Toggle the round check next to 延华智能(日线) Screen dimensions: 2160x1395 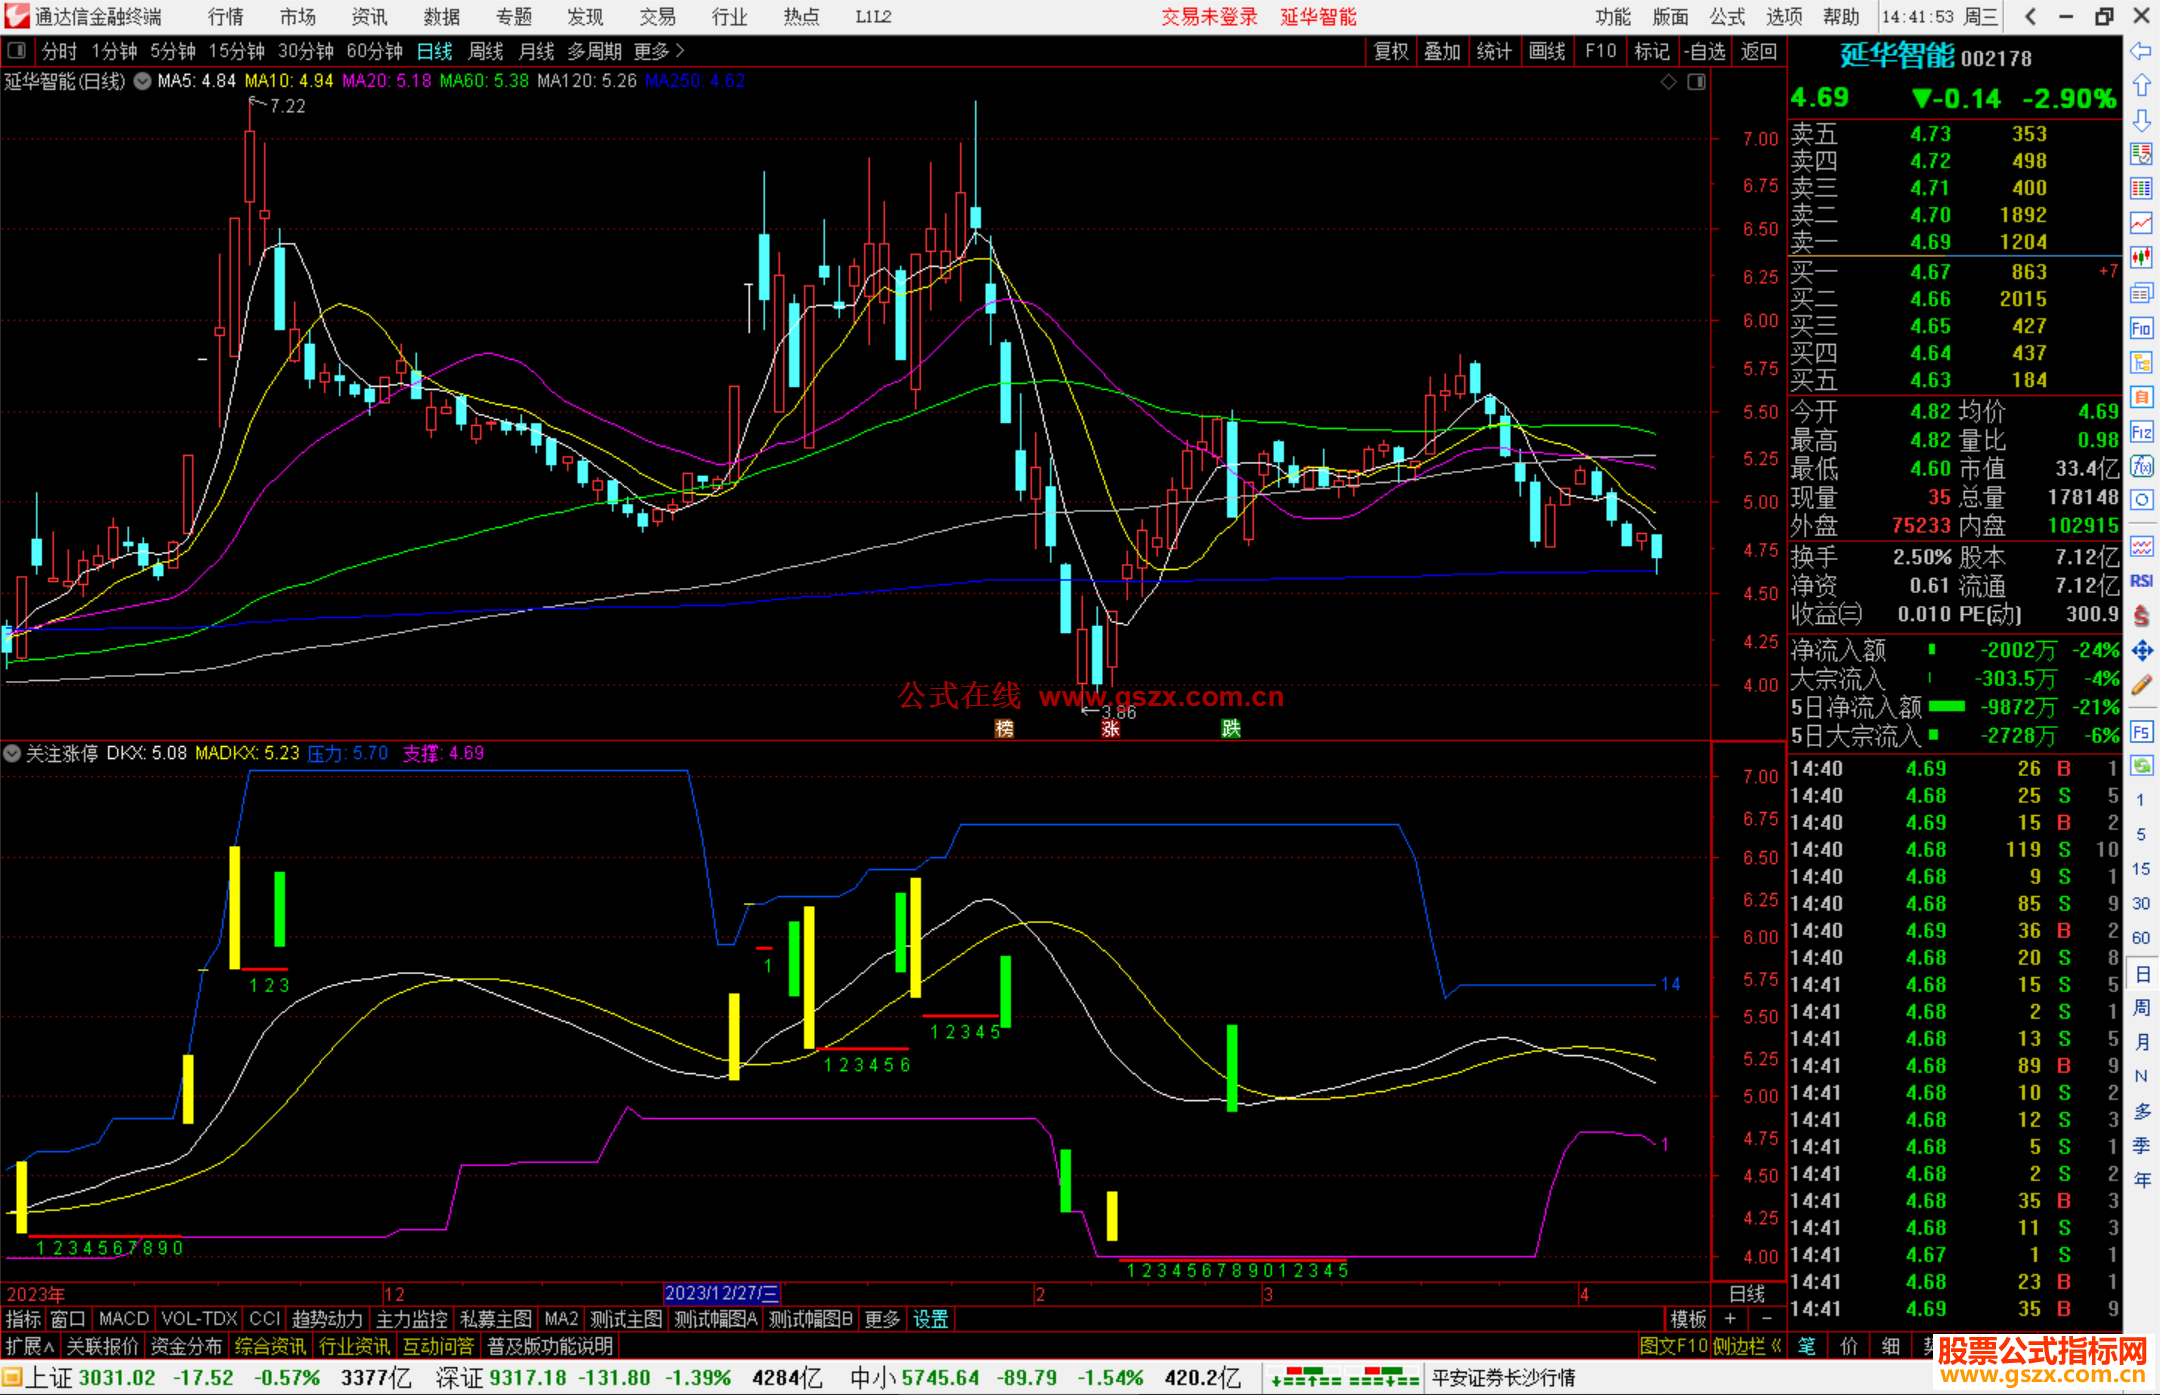(143, 81)
